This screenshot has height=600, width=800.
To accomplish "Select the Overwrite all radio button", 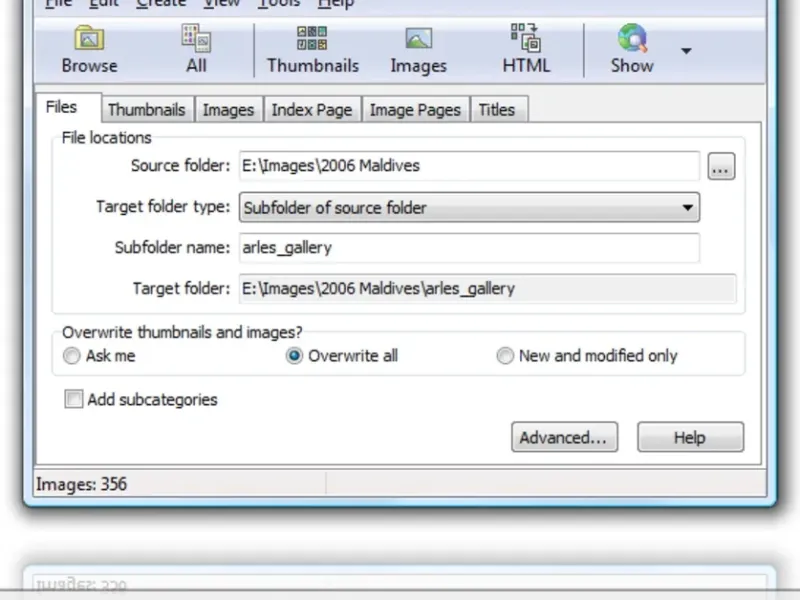I will 294,356.
